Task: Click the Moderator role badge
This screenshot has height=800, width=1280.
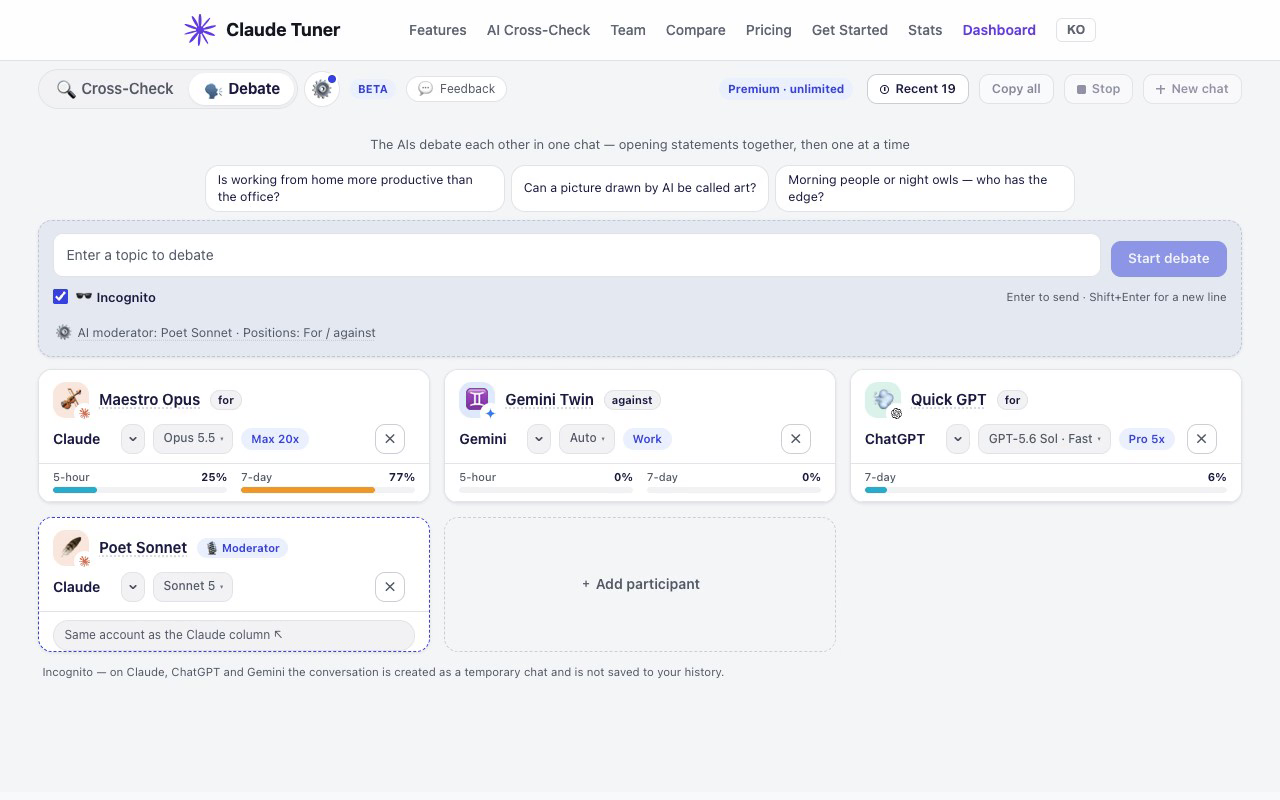Action: pyautogui.click(x=242, y=548)
